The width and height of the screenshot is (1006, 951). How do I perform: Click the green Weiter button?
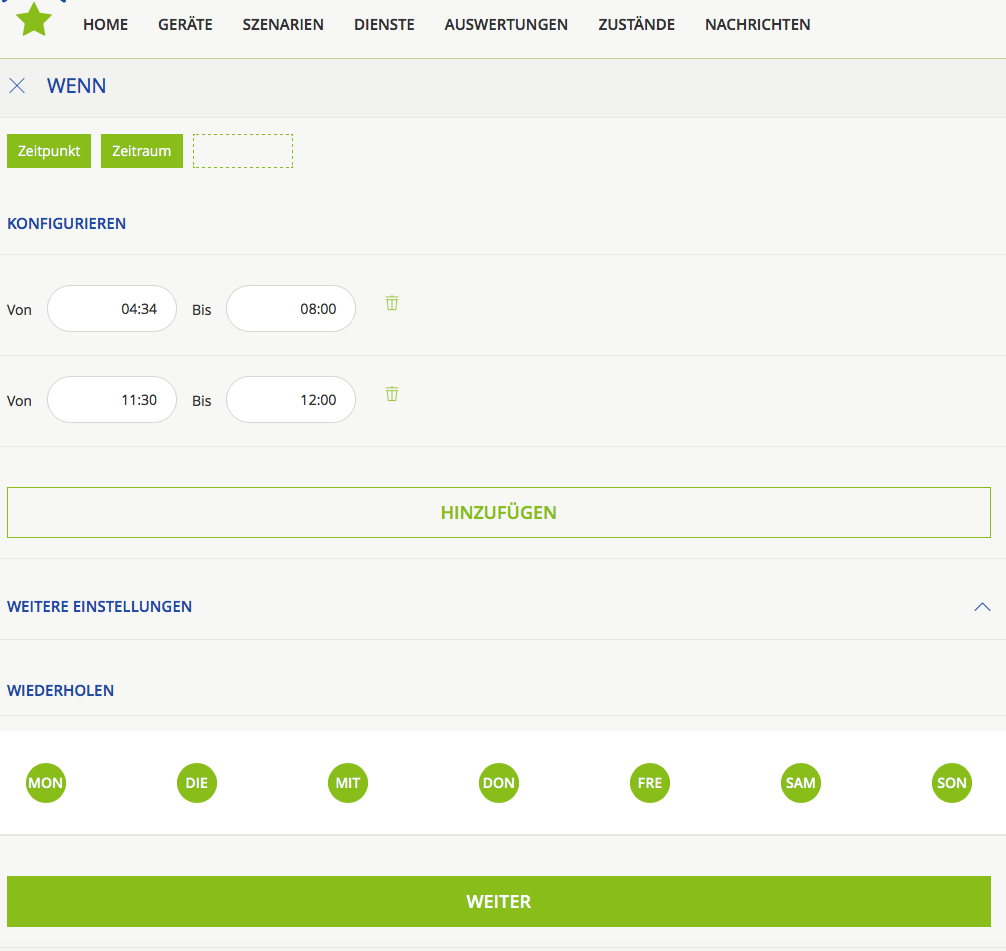pos(499,902)
